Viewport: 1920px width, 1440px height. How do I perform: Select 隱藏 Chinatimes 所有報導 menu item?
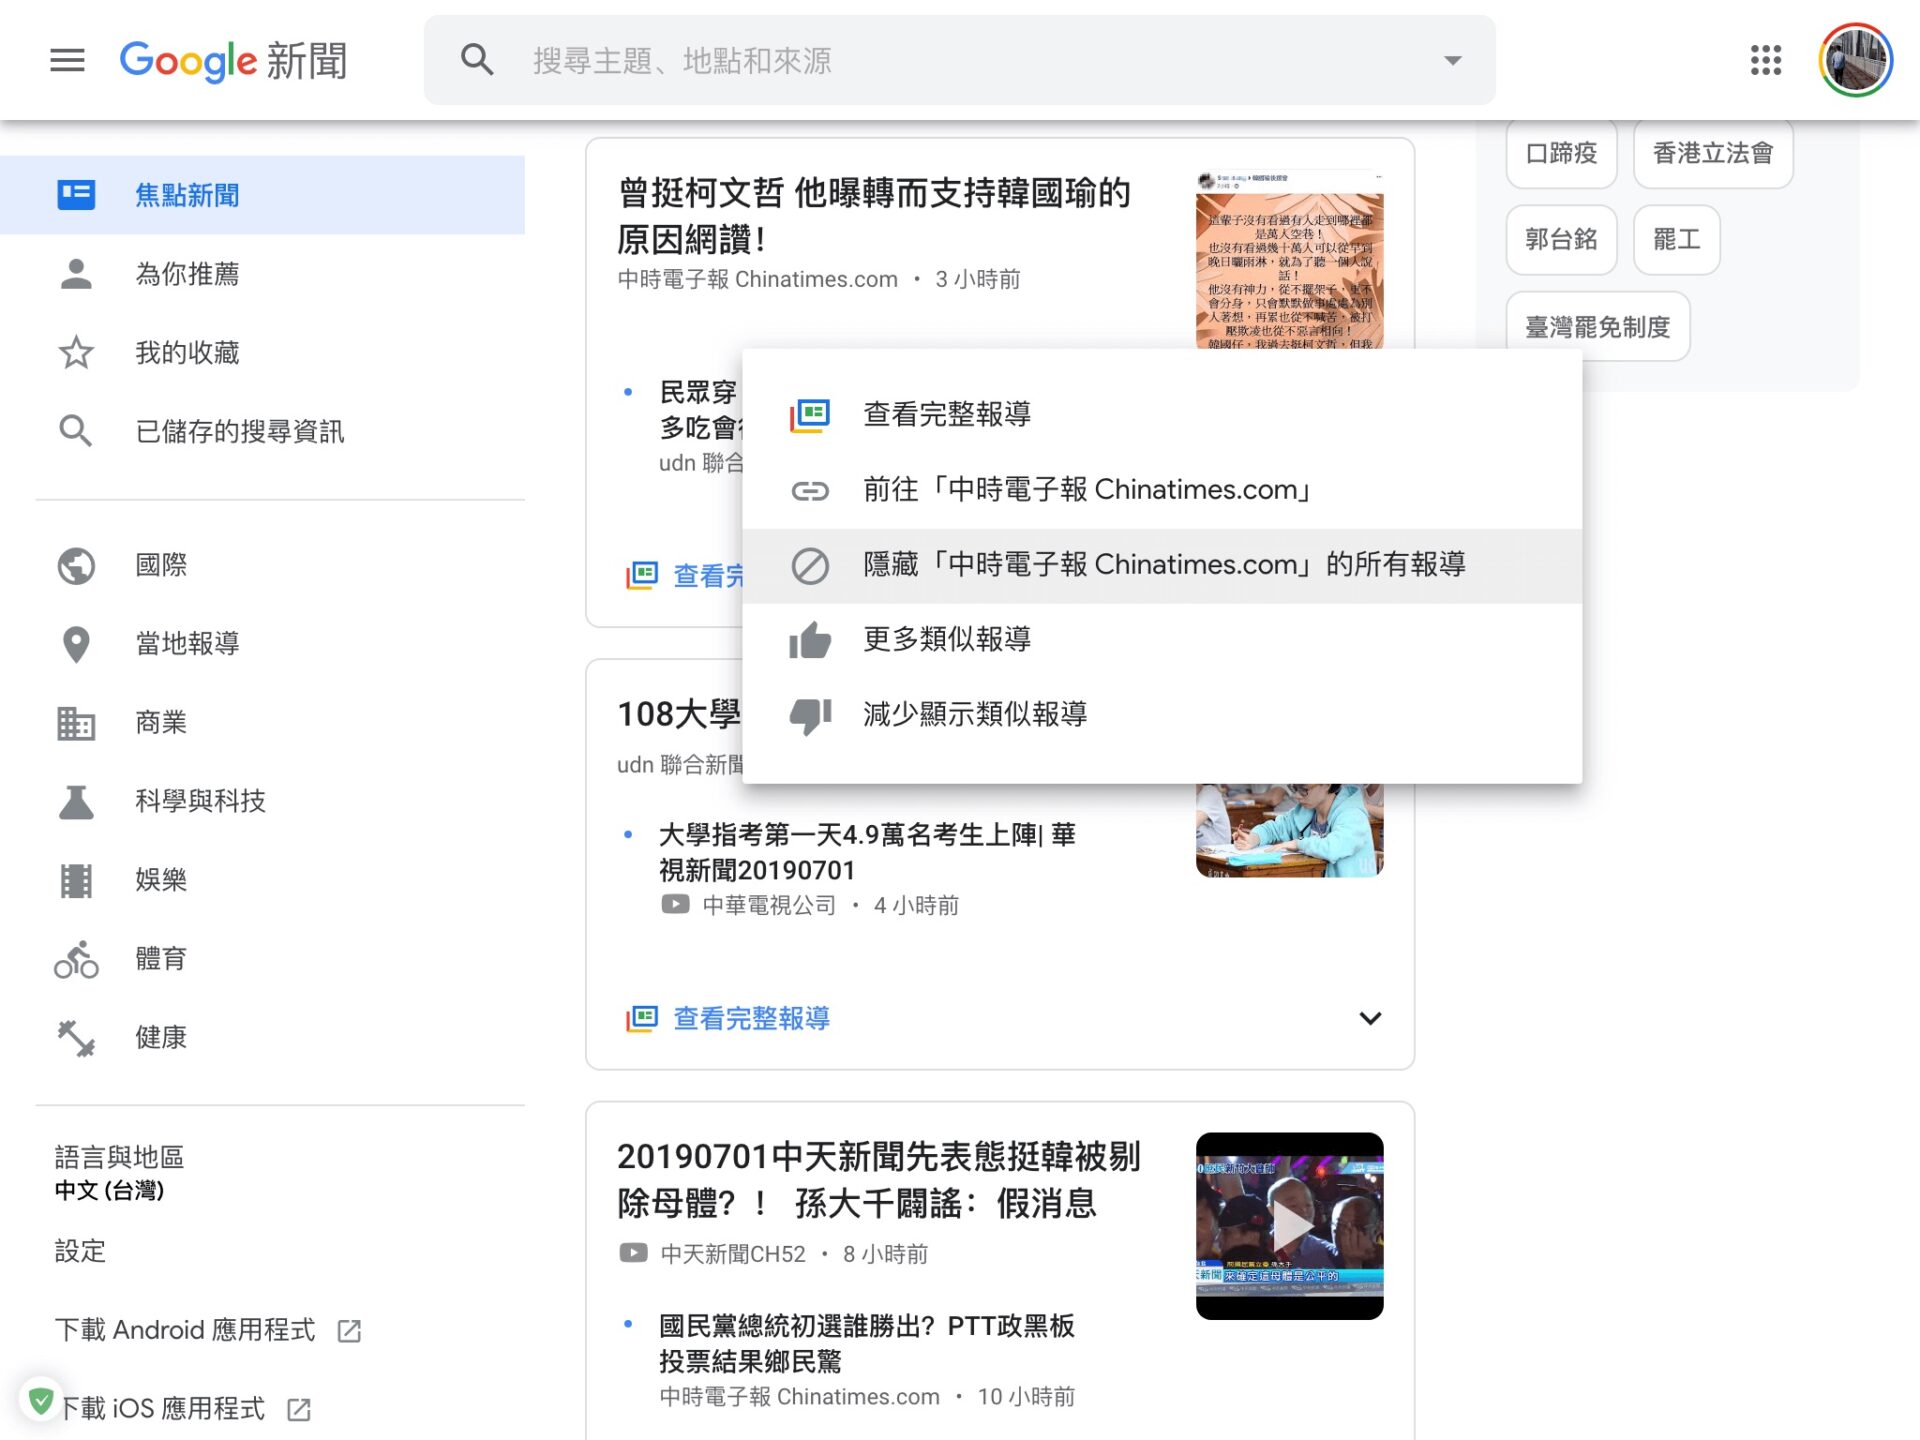(x=1162, y=565)
